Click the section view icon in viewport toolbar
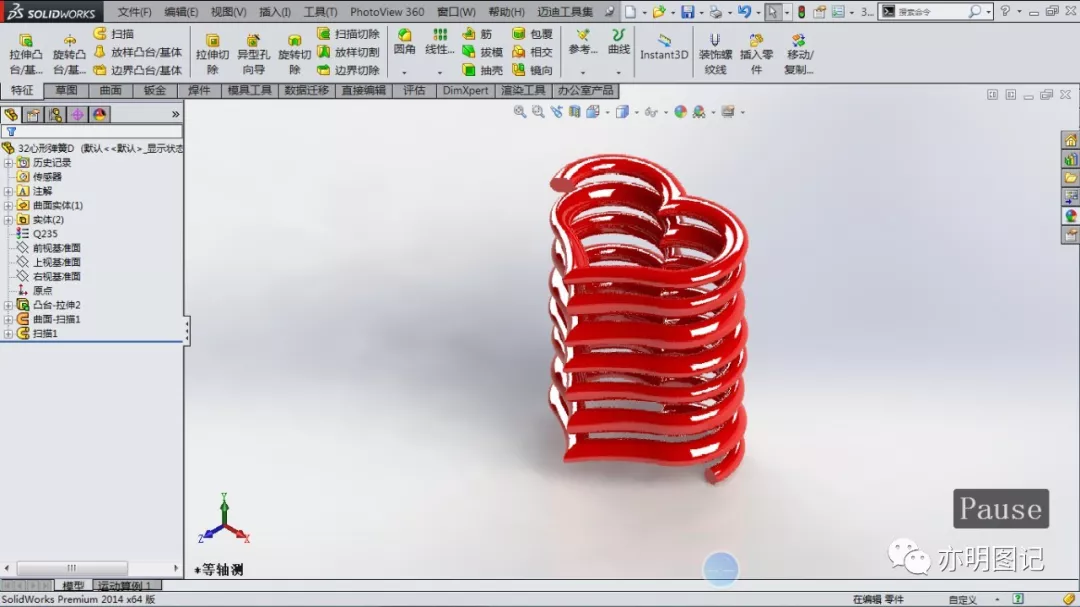The width and height of the screenshot is (1080, 607). click(x=574, y=112)
